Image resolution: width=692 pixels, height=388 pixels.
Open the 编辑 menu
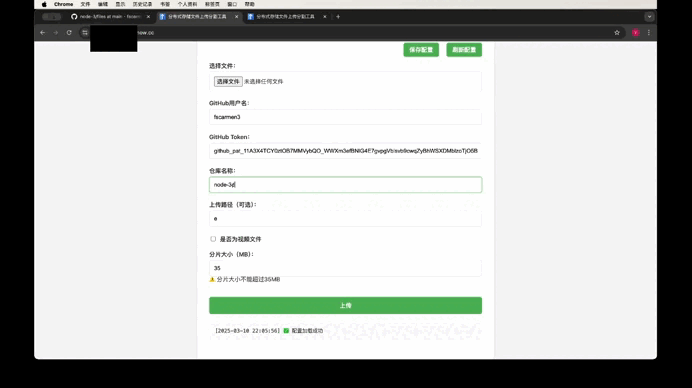tap(103, 4)
